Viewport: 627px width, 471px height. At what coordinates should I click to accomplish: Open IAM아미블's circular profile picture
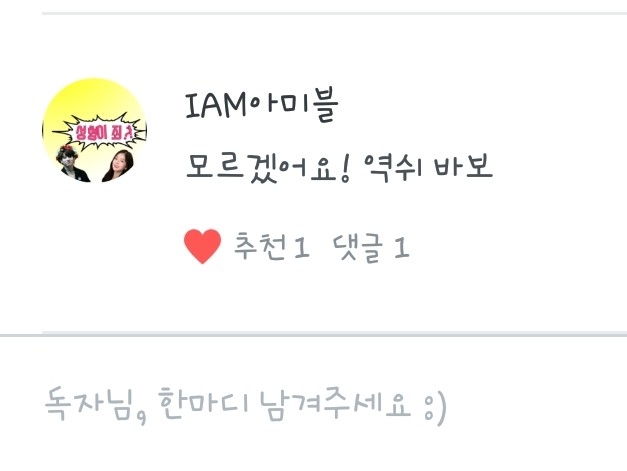pyautogui.click(x=94, y=130)
